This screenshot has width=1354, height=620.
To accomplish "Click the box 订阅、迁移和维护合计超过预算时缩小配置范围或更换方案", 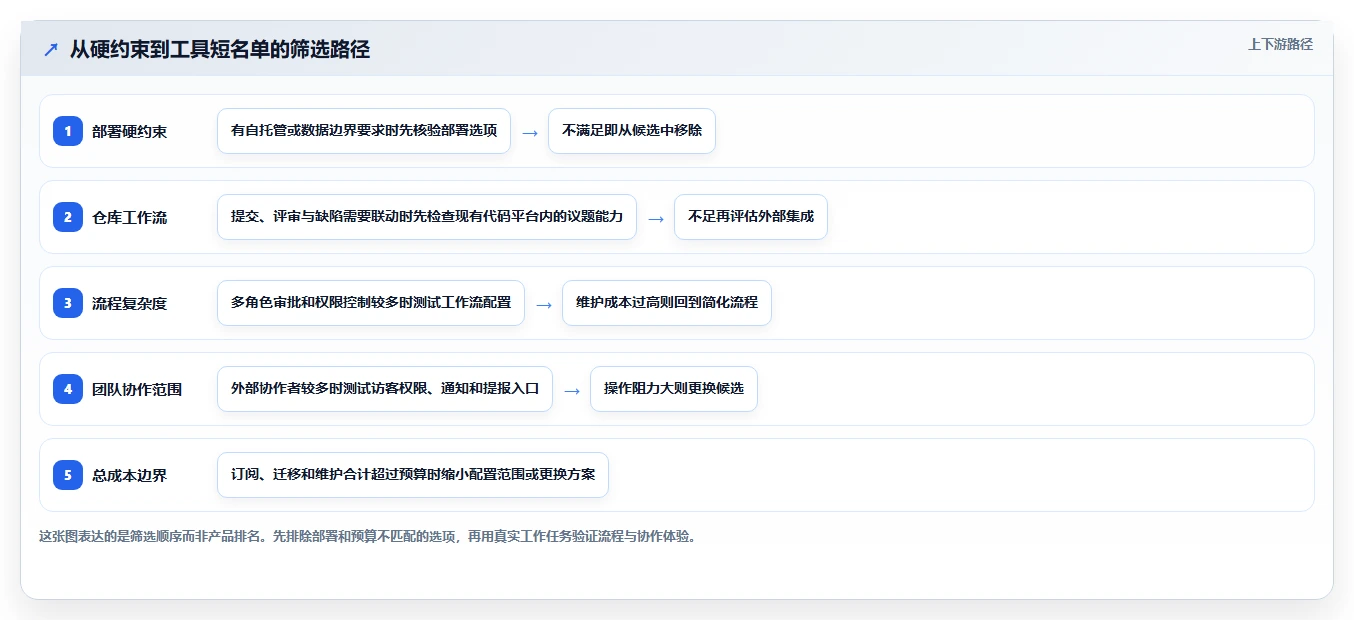I will point(413,475).
